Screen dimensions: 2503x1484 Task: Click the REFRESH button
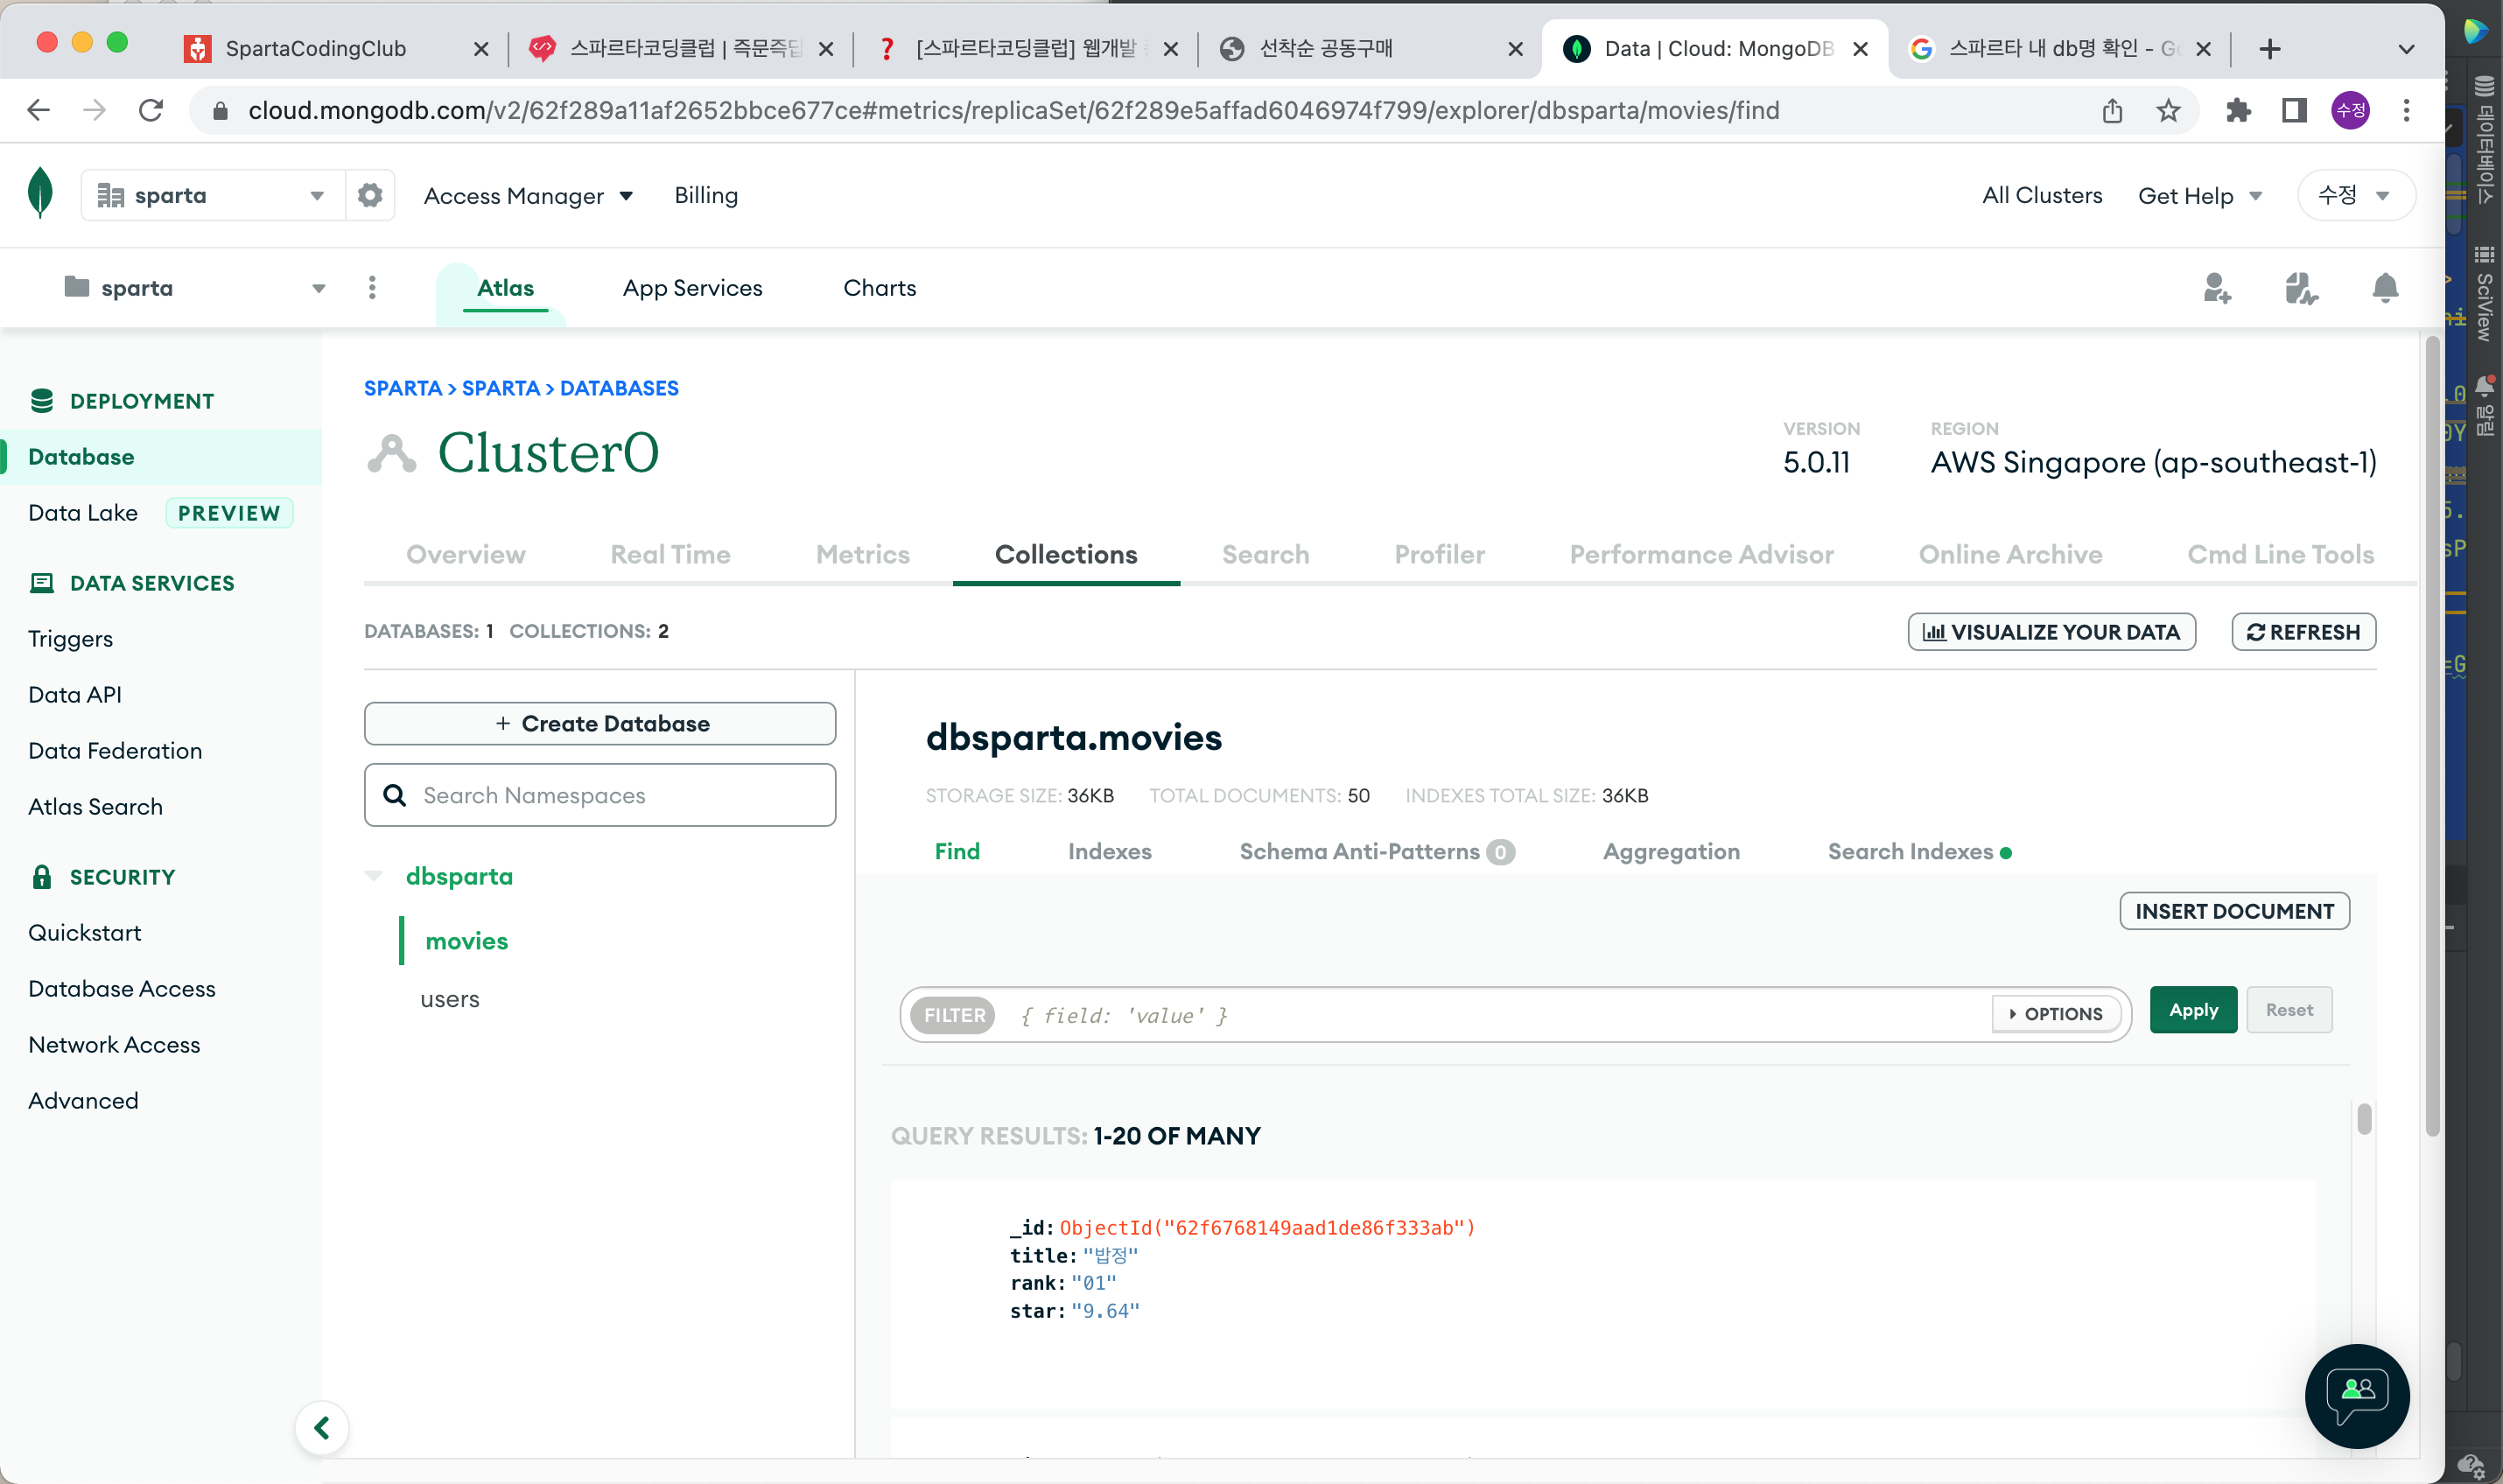pos(2303,632)
